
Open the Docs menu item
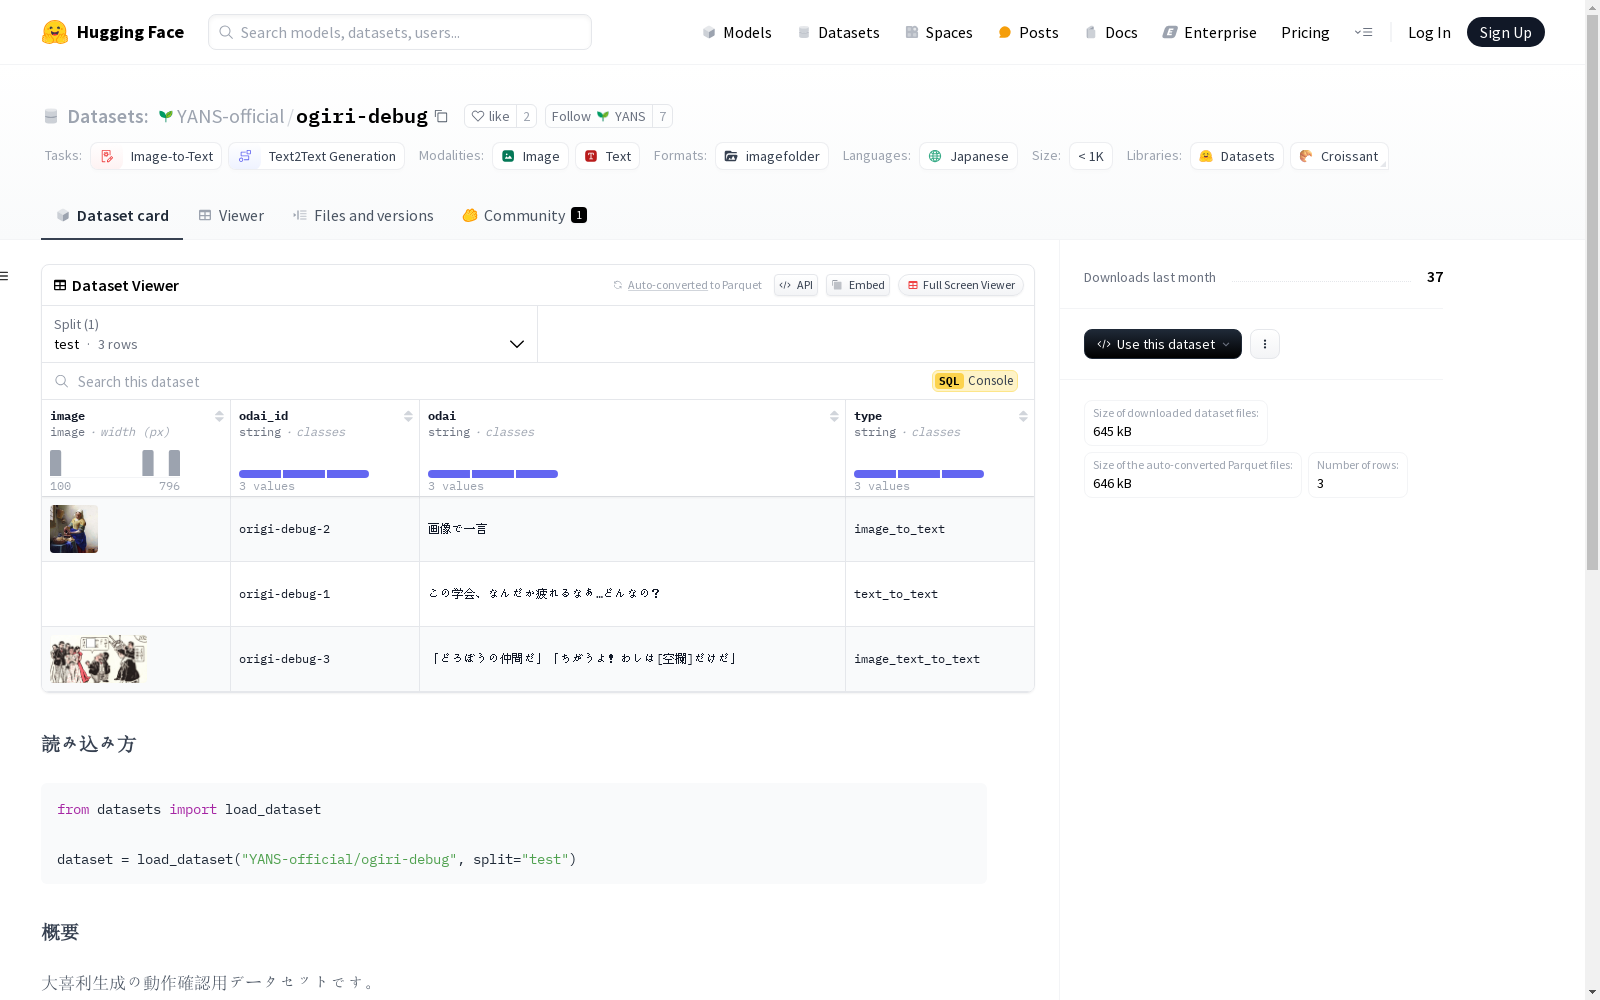tap(1111, 32)
